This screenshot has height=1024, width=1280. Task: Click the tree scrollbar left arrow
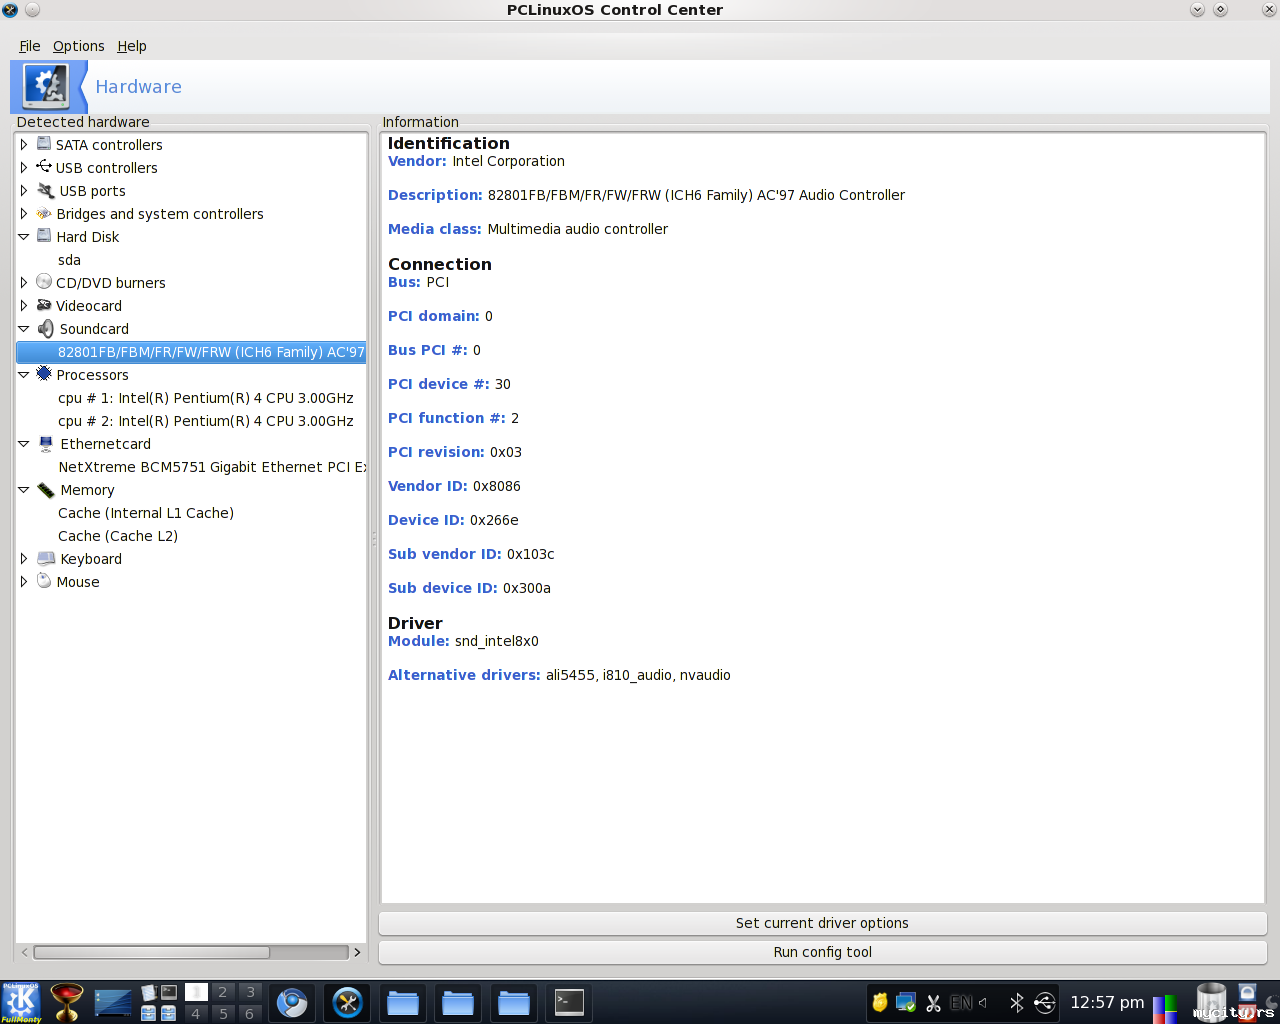(26, 952)
